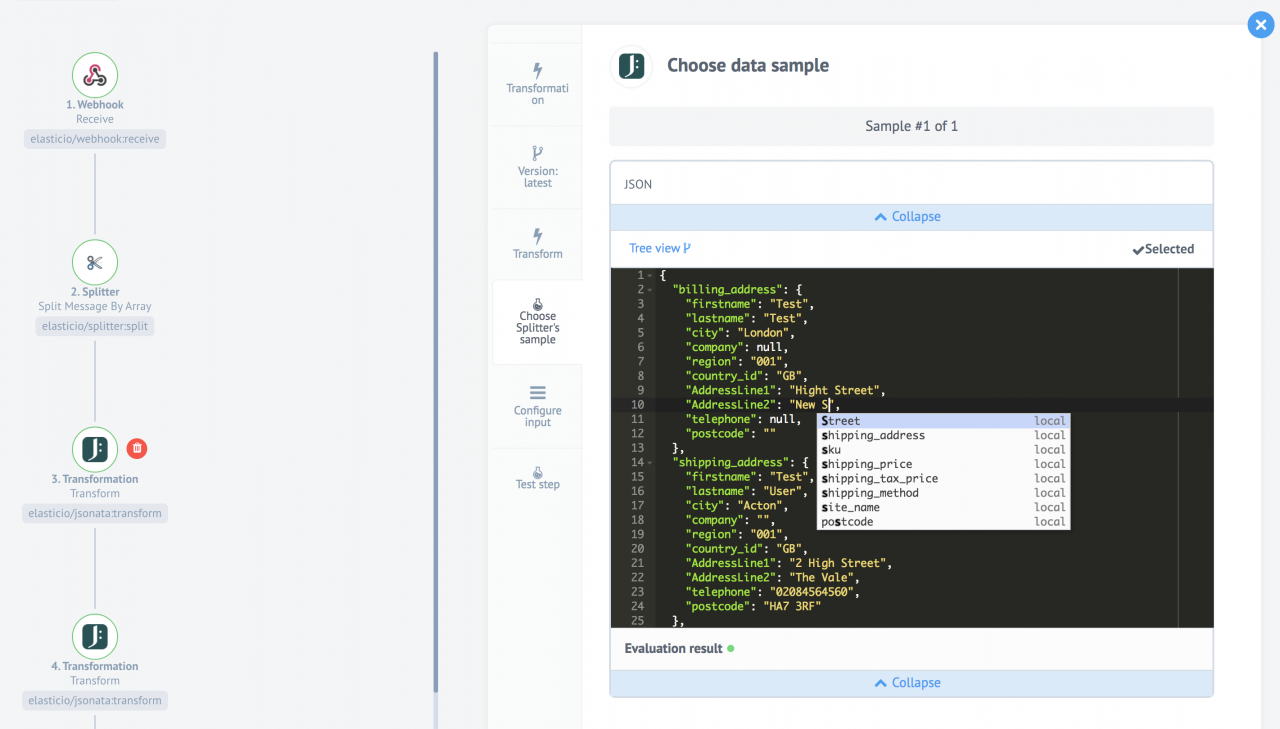The width and height of the screenshot is (1280, 729).
Task: Place cursor on "Acton" city value
Action: (762, 506)
